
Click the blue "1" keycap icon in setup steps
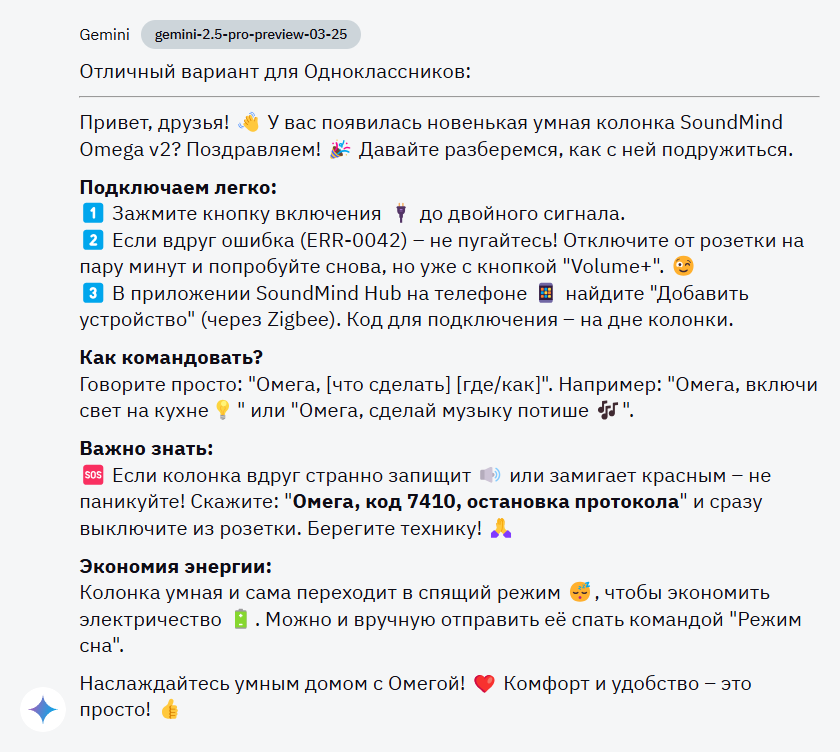tap(93, 211)
